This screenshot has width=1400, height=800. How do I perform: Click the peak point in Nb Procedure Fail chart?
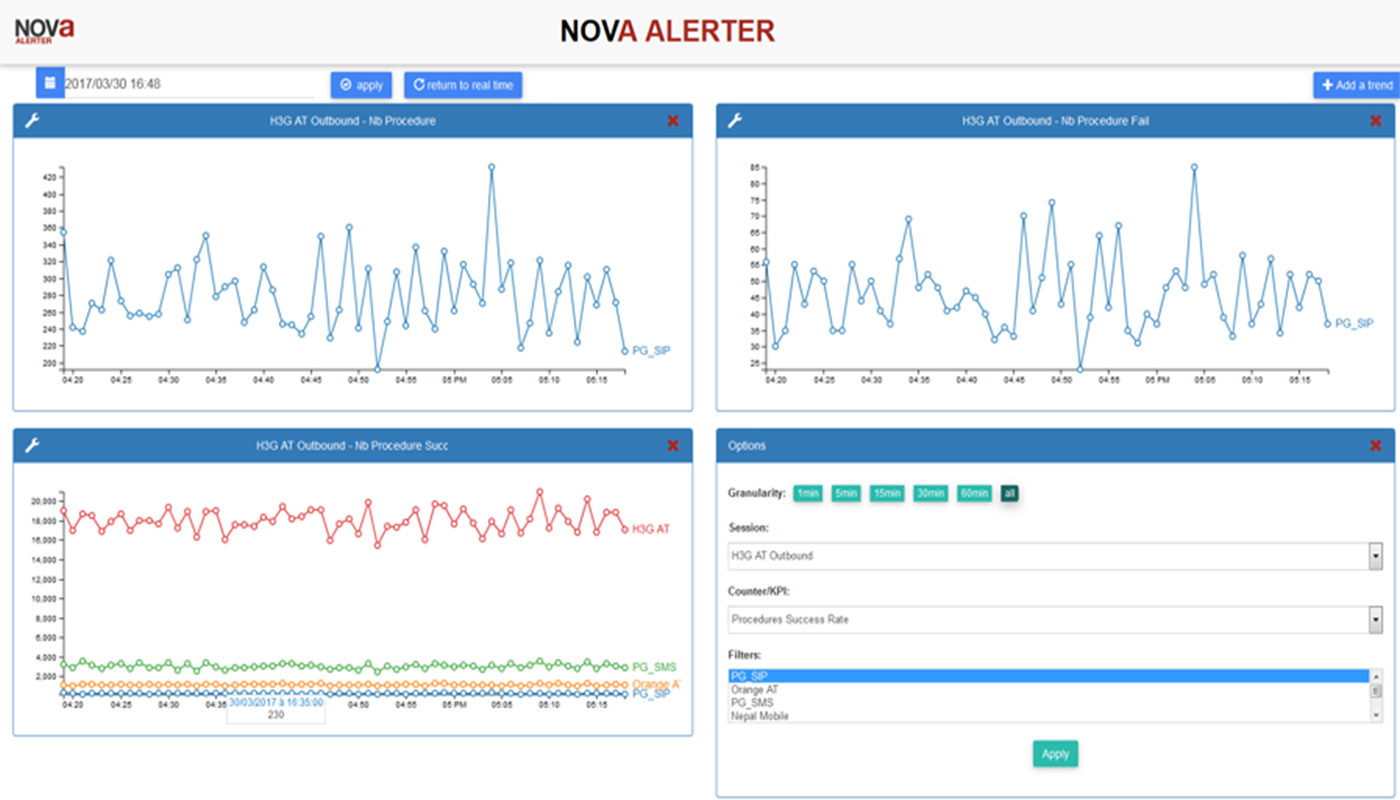pyautogui.click(x=1194, y=168)
